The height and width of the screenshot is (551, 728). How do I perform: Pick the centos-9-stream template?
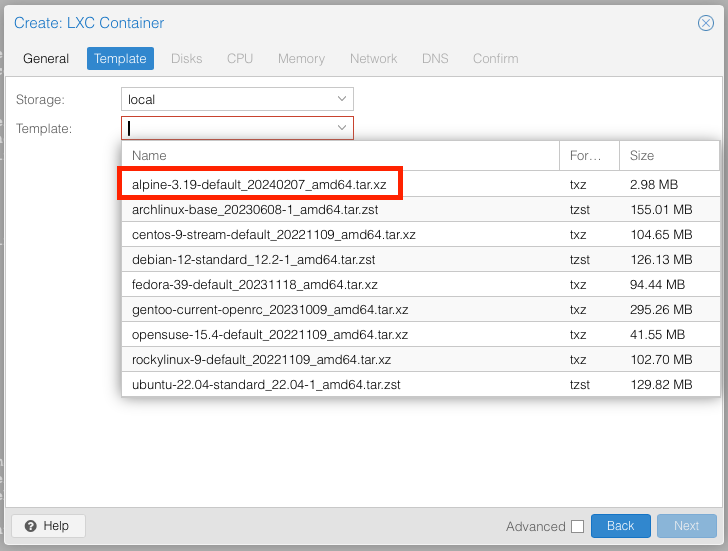coord(273,235)
